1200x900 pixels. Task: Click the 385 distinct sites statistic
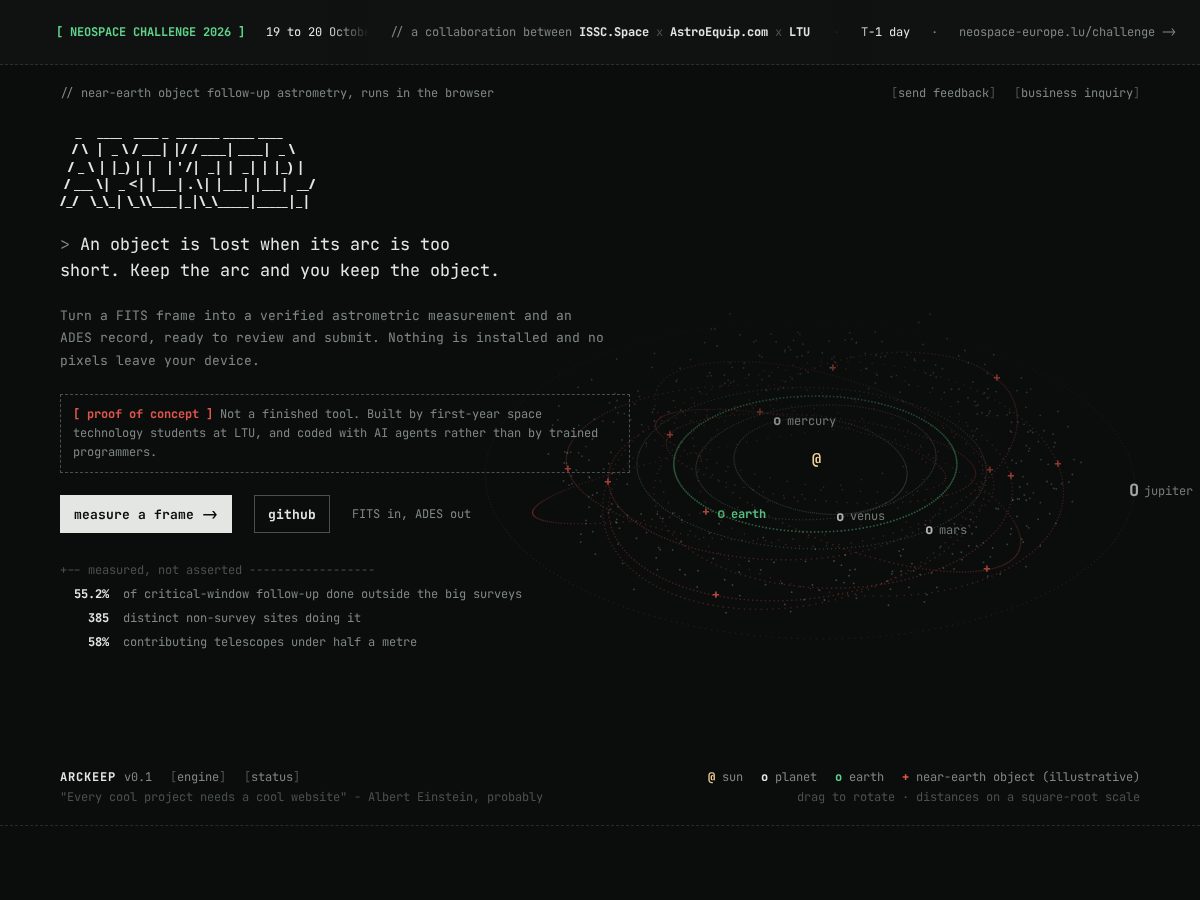[x=98, y=618]
